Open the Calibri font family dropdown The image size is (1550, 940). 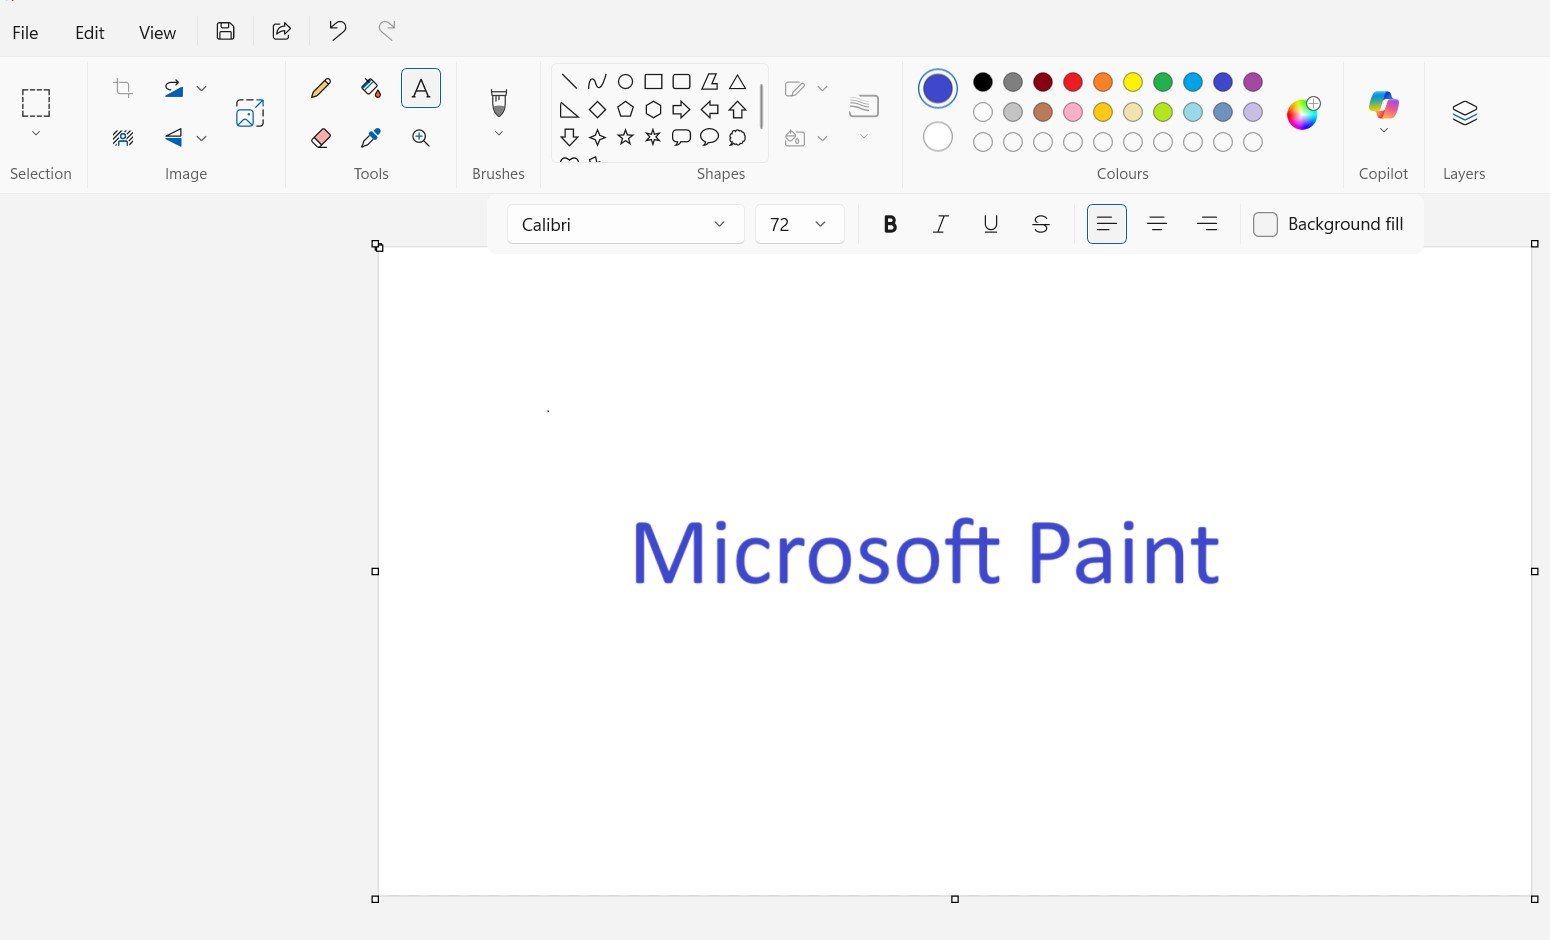point(626,224)
